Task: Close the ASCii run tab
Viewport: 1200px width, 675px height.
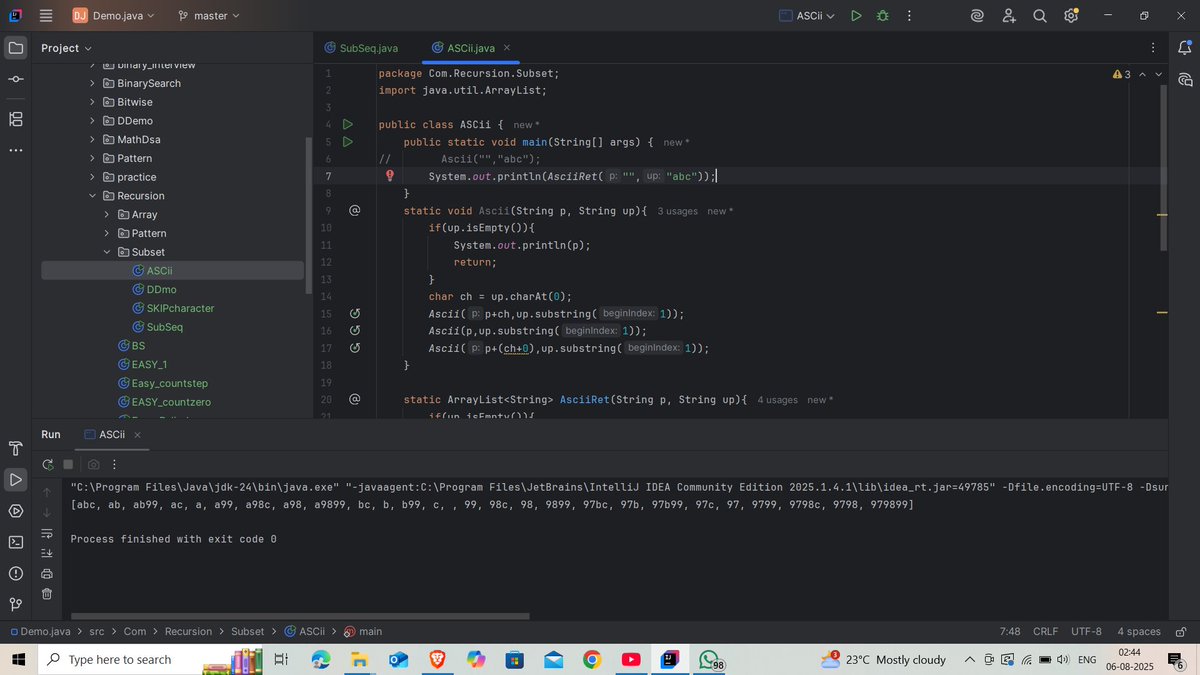Action: pos(137,435)
